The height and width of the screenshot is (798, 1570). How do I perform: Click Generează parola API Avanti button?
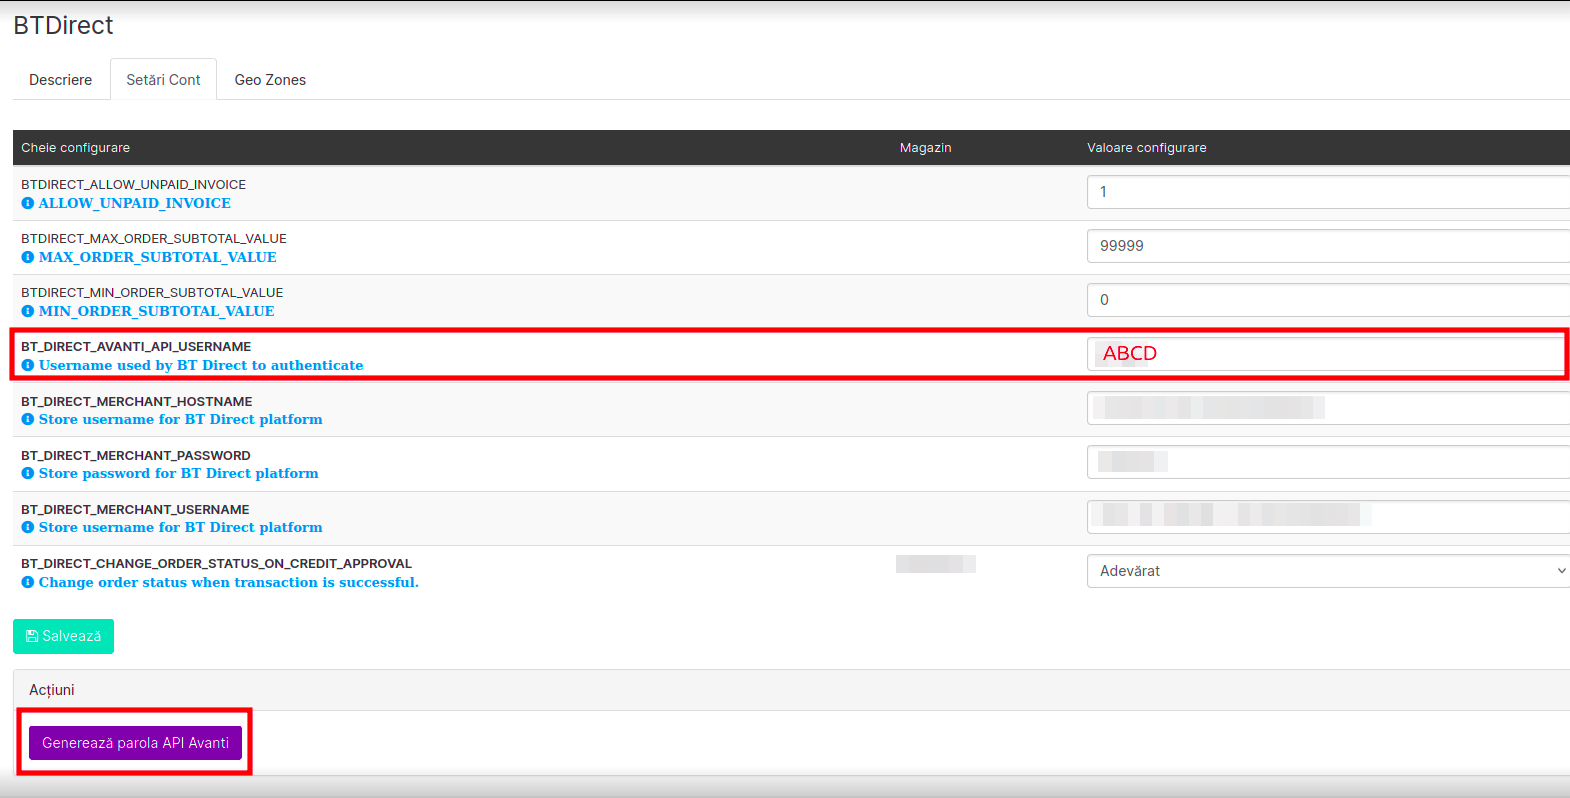(x=135, y=743)
